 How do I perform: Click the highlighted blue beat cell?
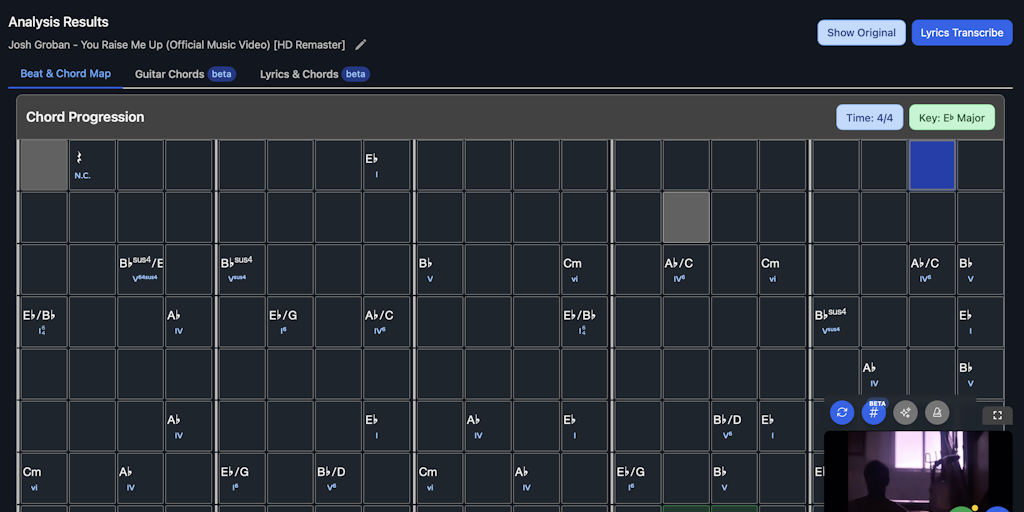point(932,165)
